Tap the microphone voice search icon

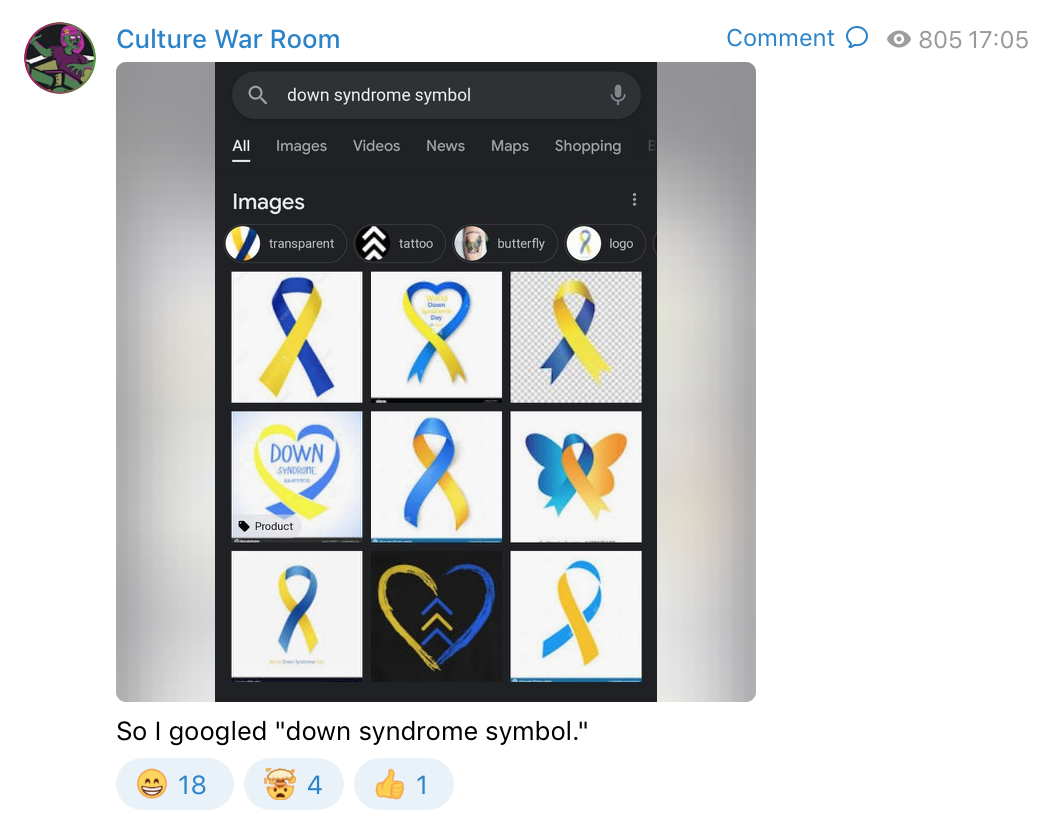tap(618, 95)
